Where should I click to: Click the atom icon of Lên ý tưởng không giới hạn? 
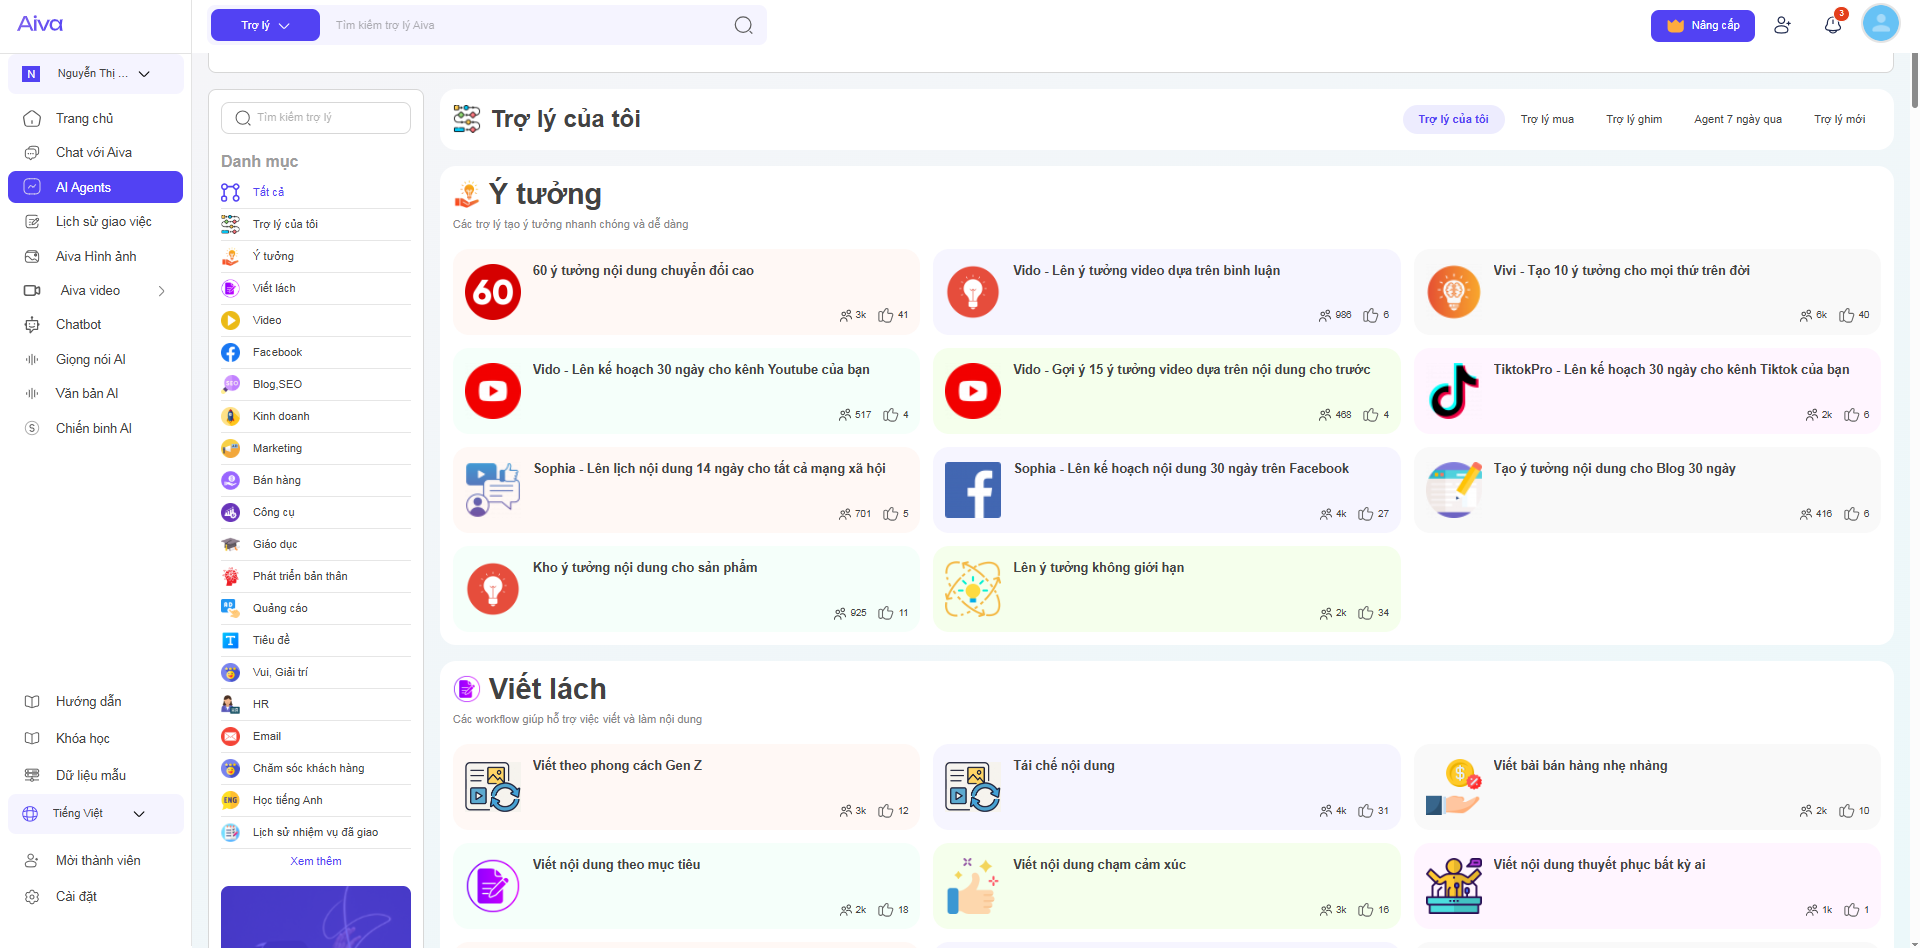(973, 589)
